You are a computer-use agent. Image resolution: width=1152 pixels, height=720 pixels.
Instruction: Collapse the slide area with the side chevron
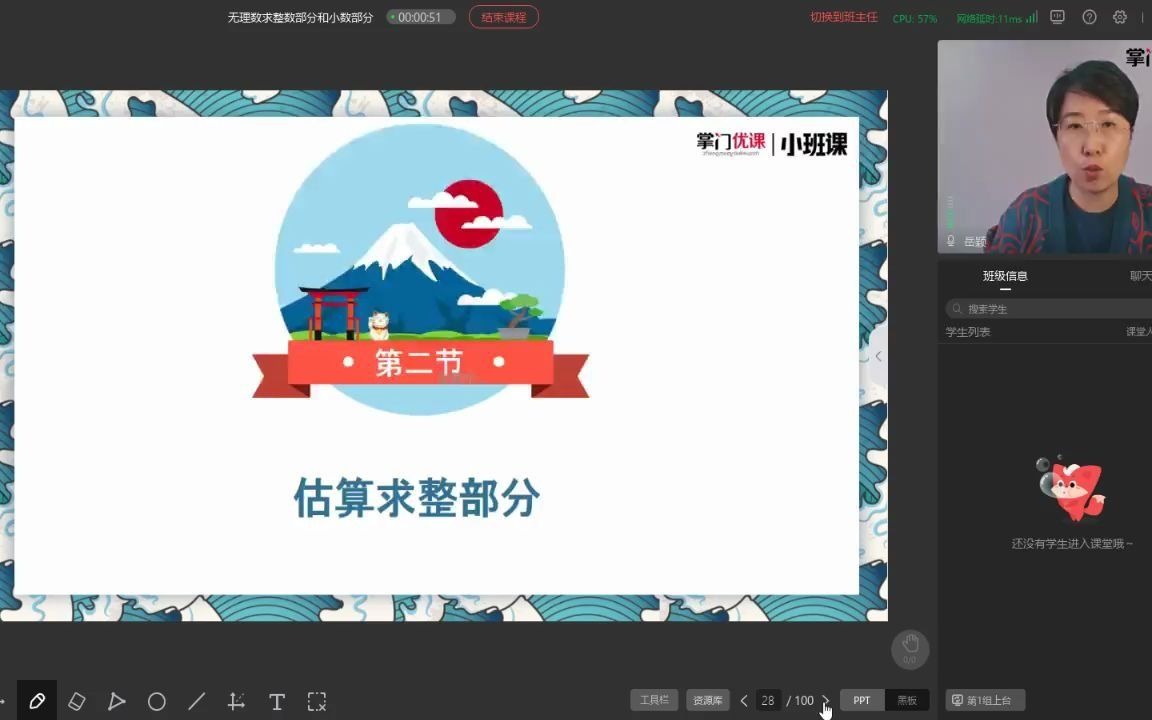878,356
